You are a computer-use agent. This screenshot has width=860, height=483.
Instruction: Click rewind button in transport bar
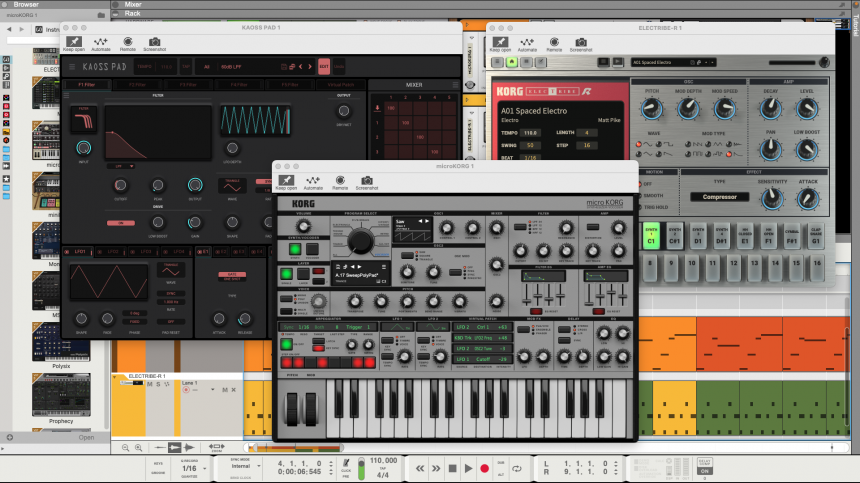click(x=420, y=469)
